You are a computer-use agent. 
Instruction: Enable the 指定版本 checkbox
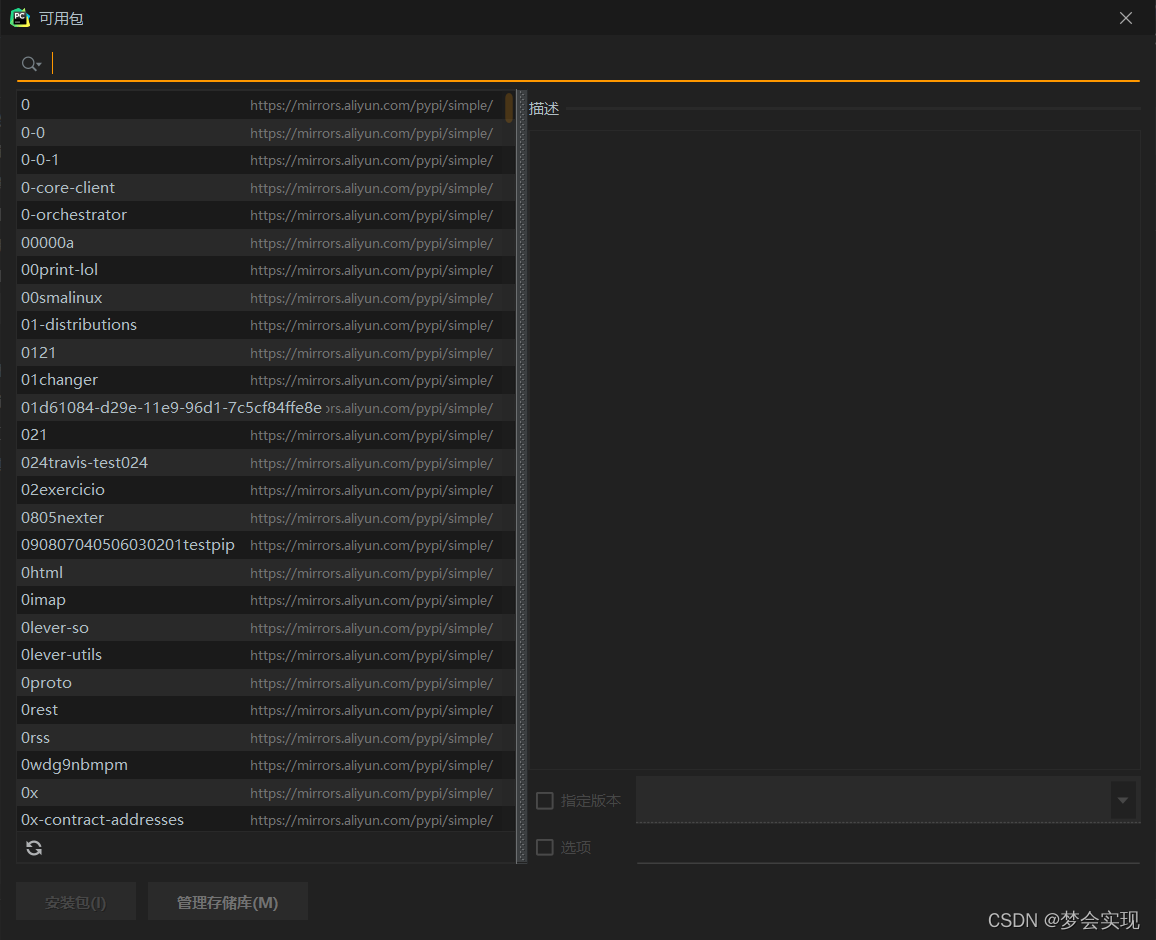click(x=545, y=801)
